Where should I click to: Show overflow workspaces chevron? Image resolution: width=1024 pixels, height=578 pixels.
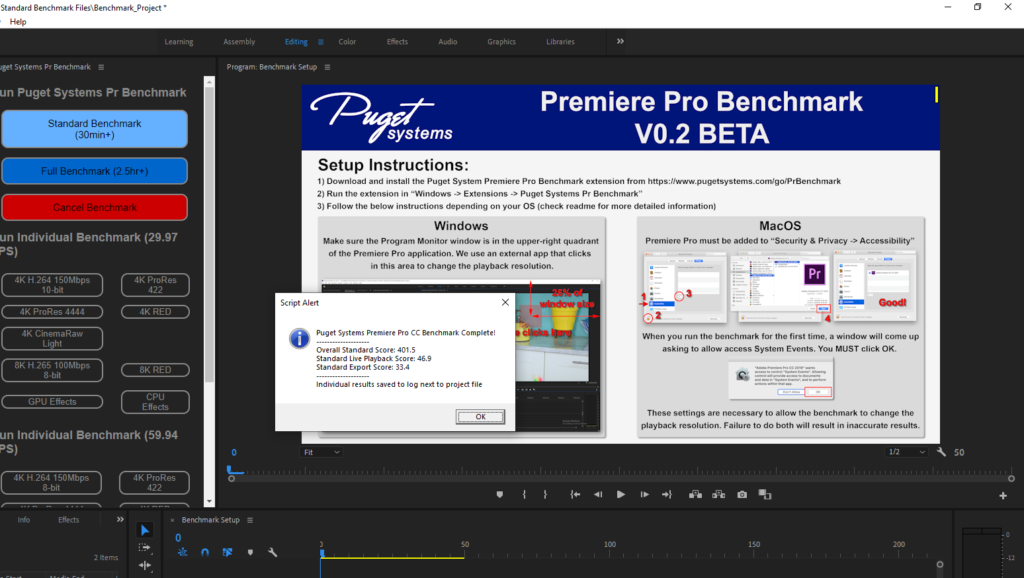click(x=620, y=41)
